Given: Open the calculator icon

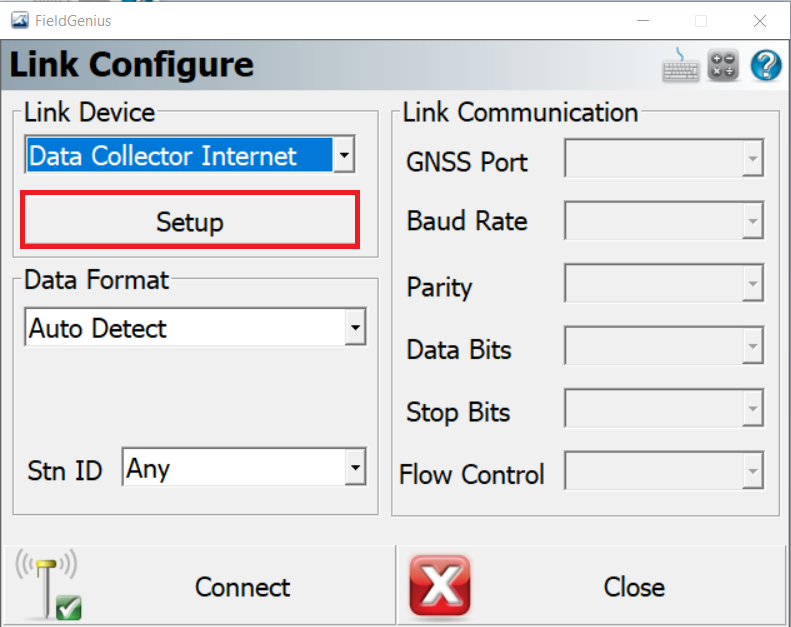Looking at the screenshot, I should 723,65.
